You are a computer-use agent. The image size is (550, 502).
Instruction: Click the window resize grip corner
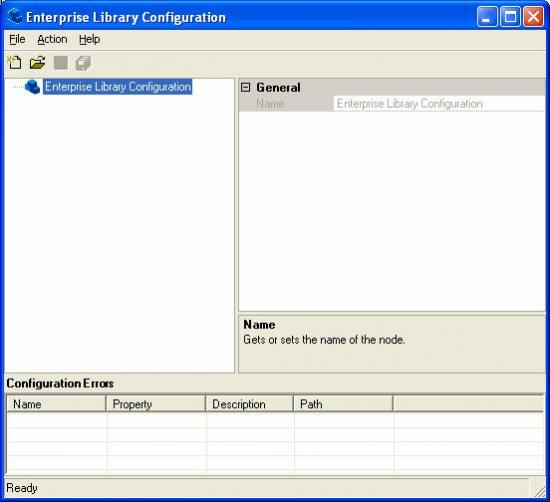tap(538, 489)
